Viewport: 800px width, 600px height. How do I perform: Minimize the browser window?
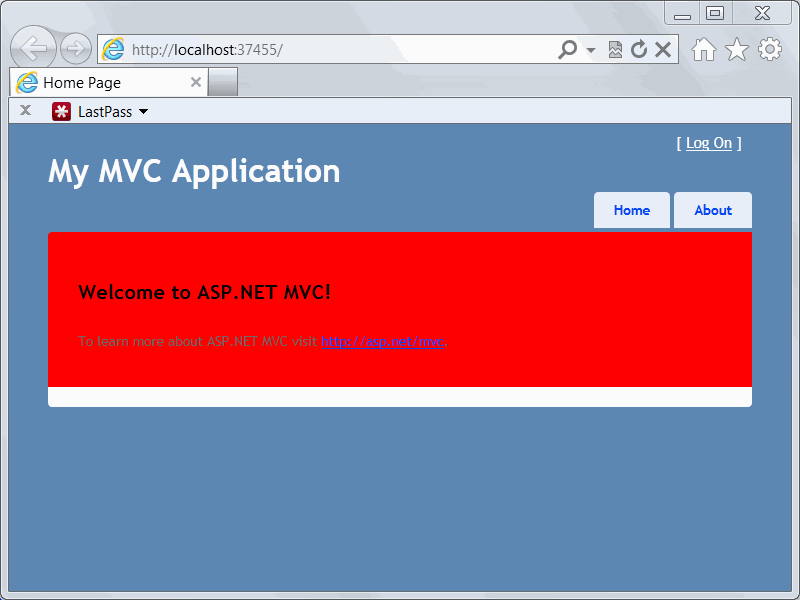click(682, 14)
